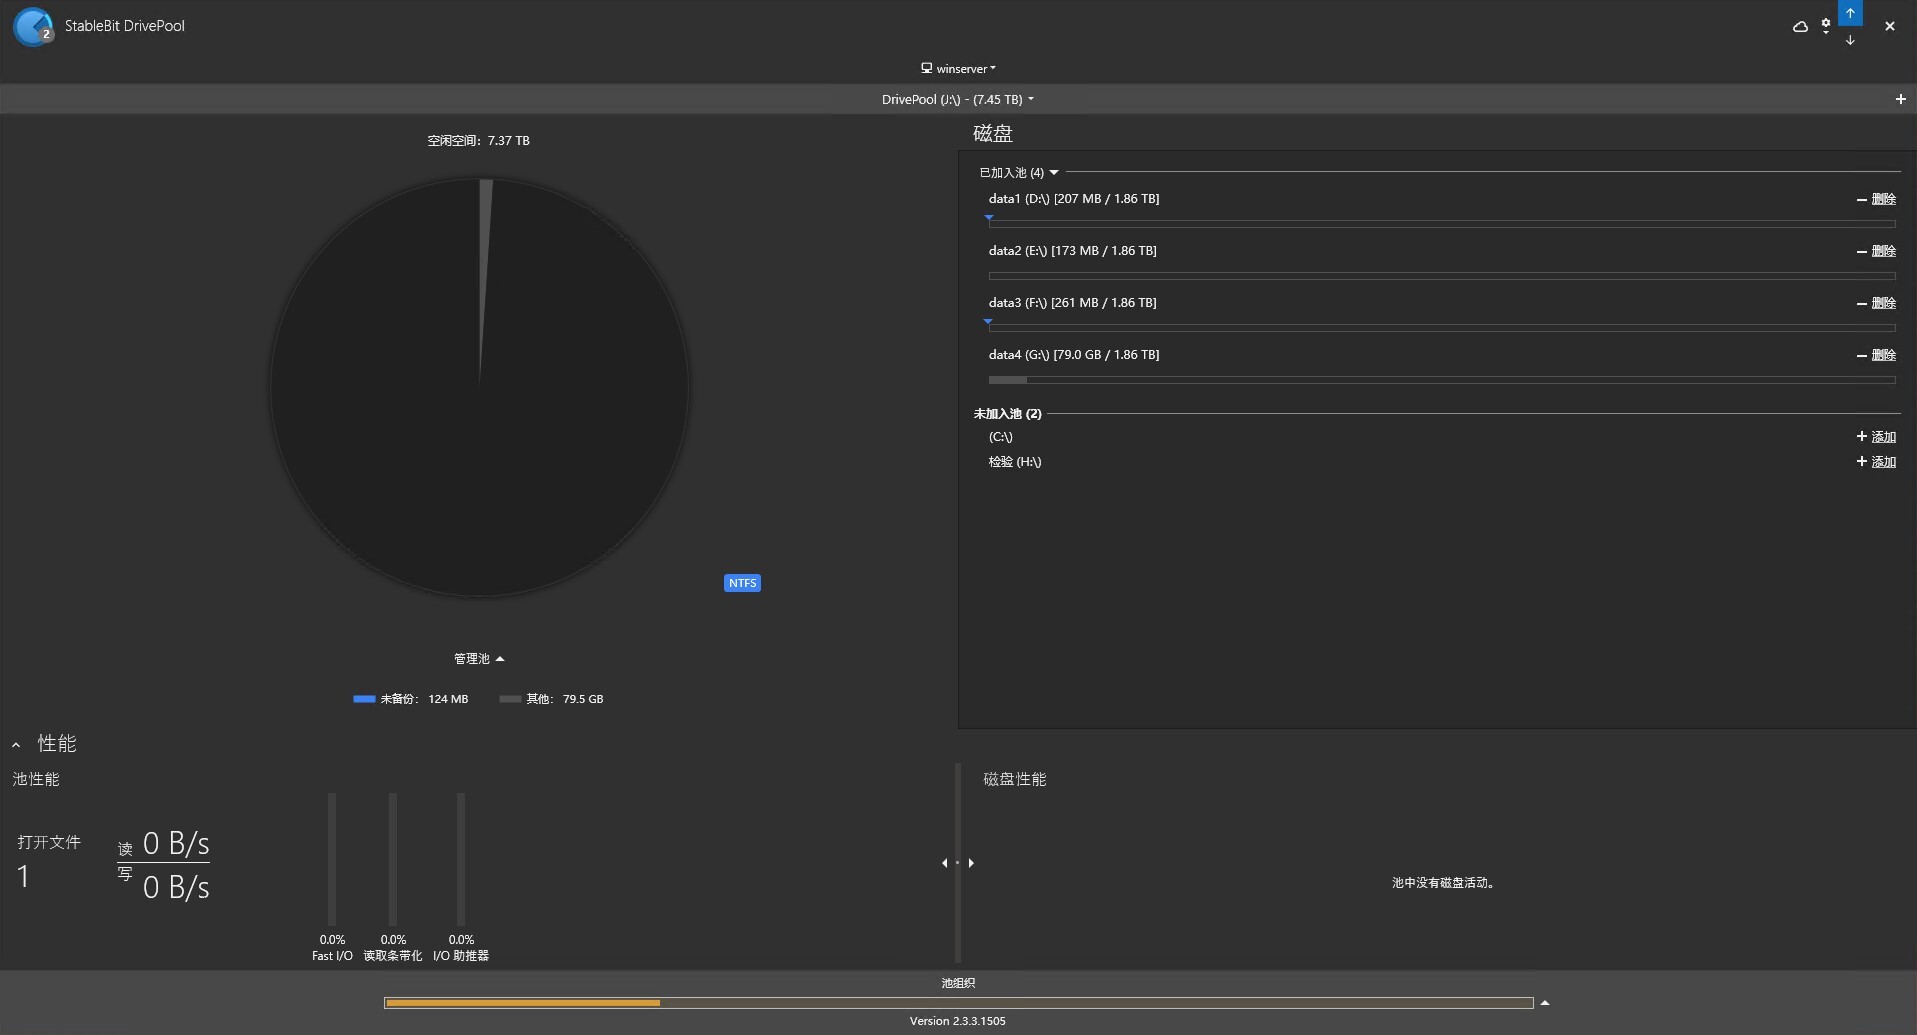Click the blue up arrow button
This screenshot has height=1035, width=1917.
(1850, 13)
